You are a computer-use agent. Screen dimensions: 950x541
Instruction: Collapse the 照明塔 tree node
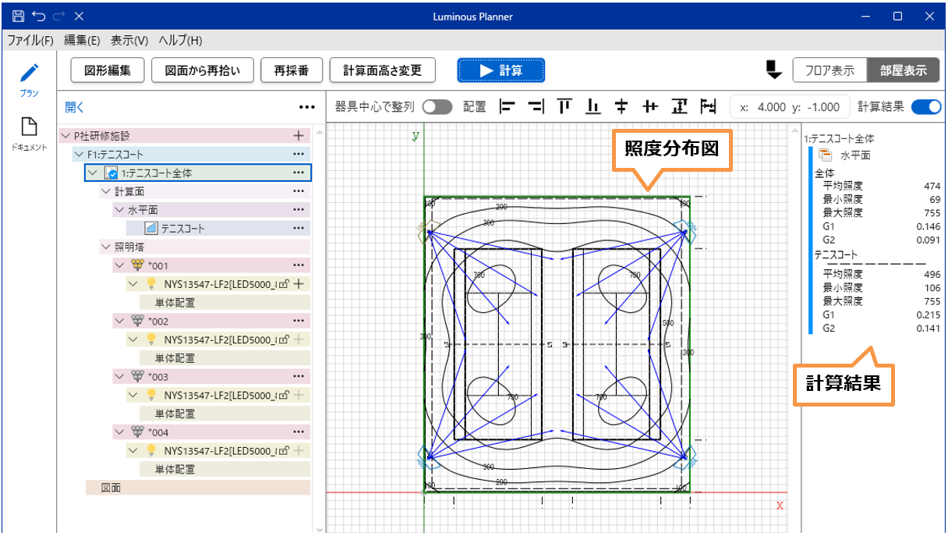coord(106,246)
